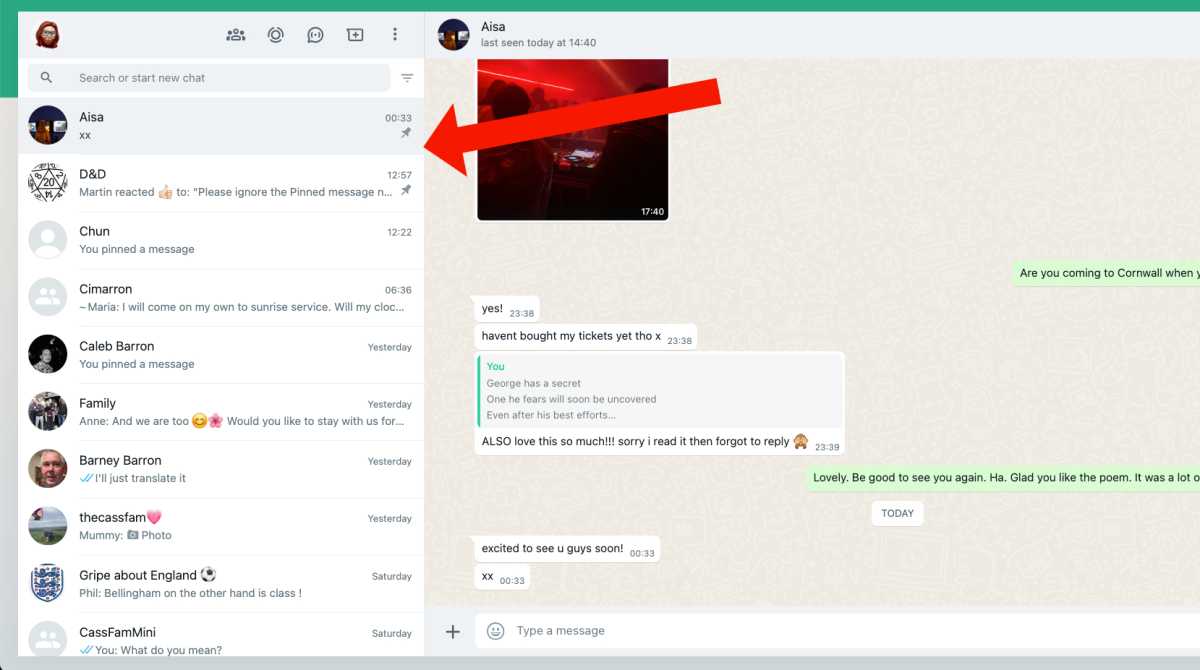Click the pin icon on the Aisa row
This screenshot has width=1200, height=670.
tap(406, 133)
